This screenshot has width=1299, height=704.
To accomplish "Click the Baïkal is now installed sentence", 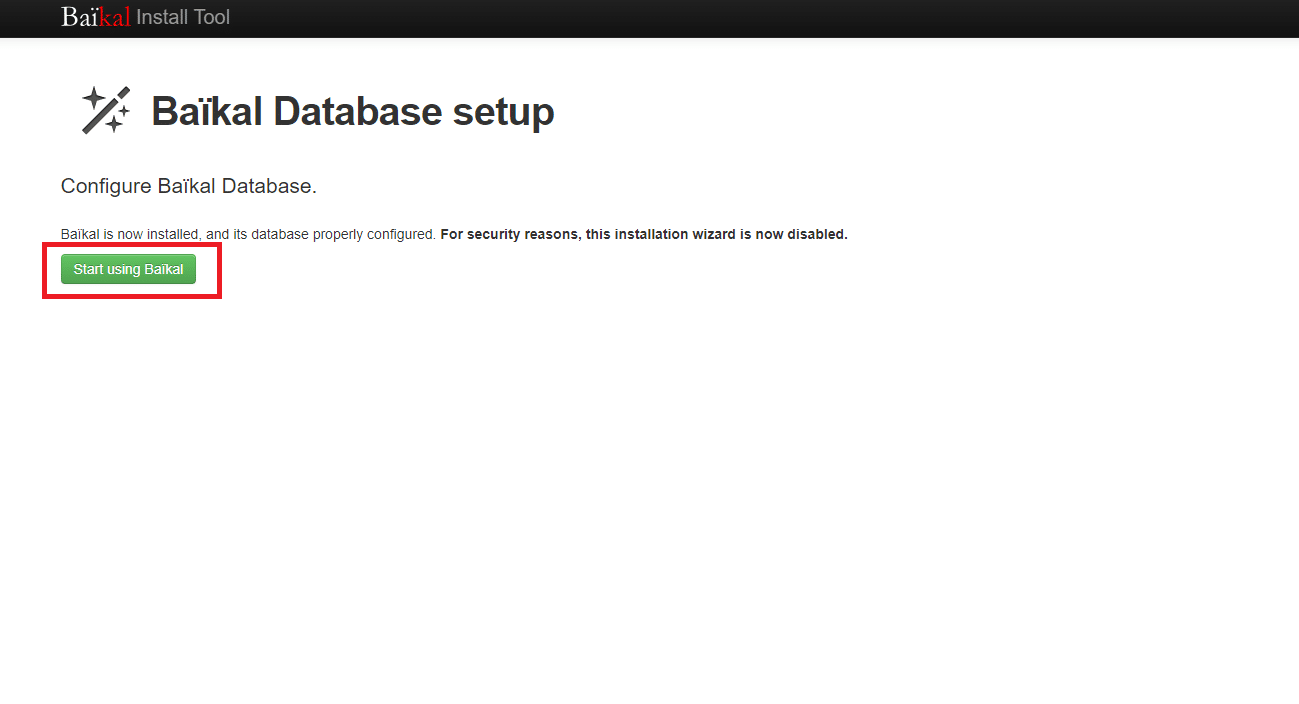I will (x=249, y=234).
